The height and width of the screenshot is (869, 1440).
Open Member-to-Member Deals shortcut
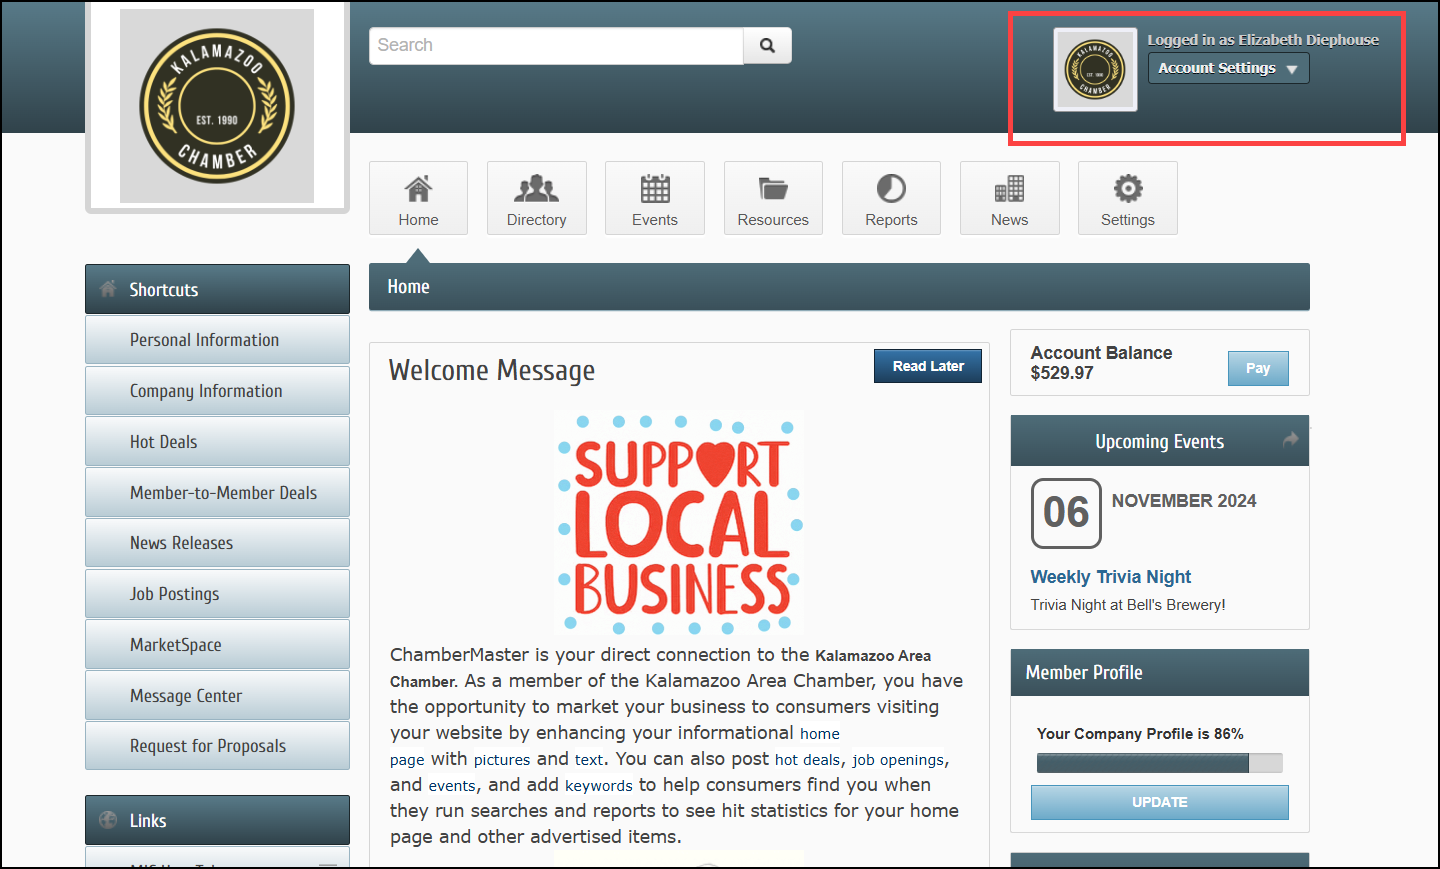coord(217,493)
